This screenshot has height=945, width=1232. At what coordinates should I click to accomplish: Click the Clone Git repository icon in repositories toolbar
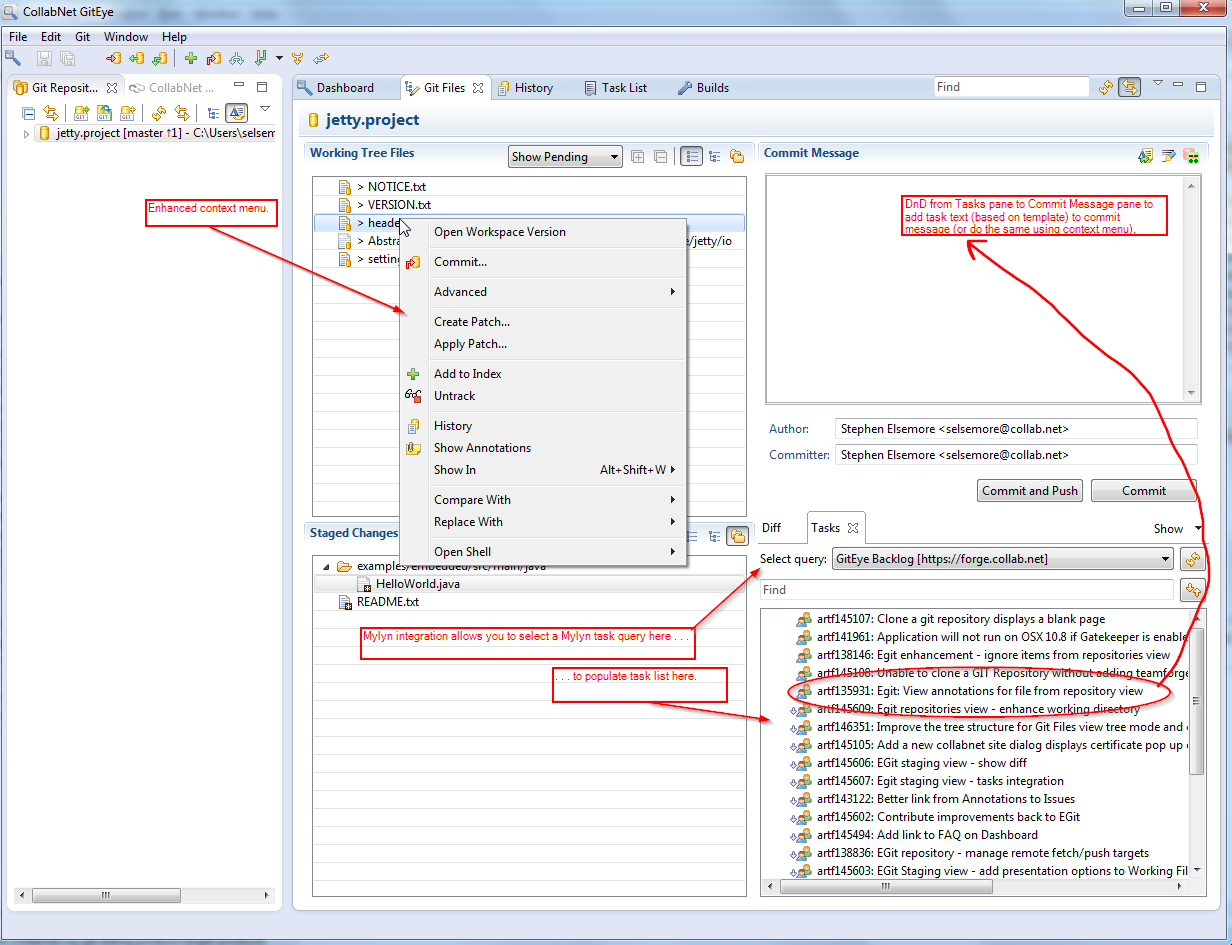tap(103, 113)
